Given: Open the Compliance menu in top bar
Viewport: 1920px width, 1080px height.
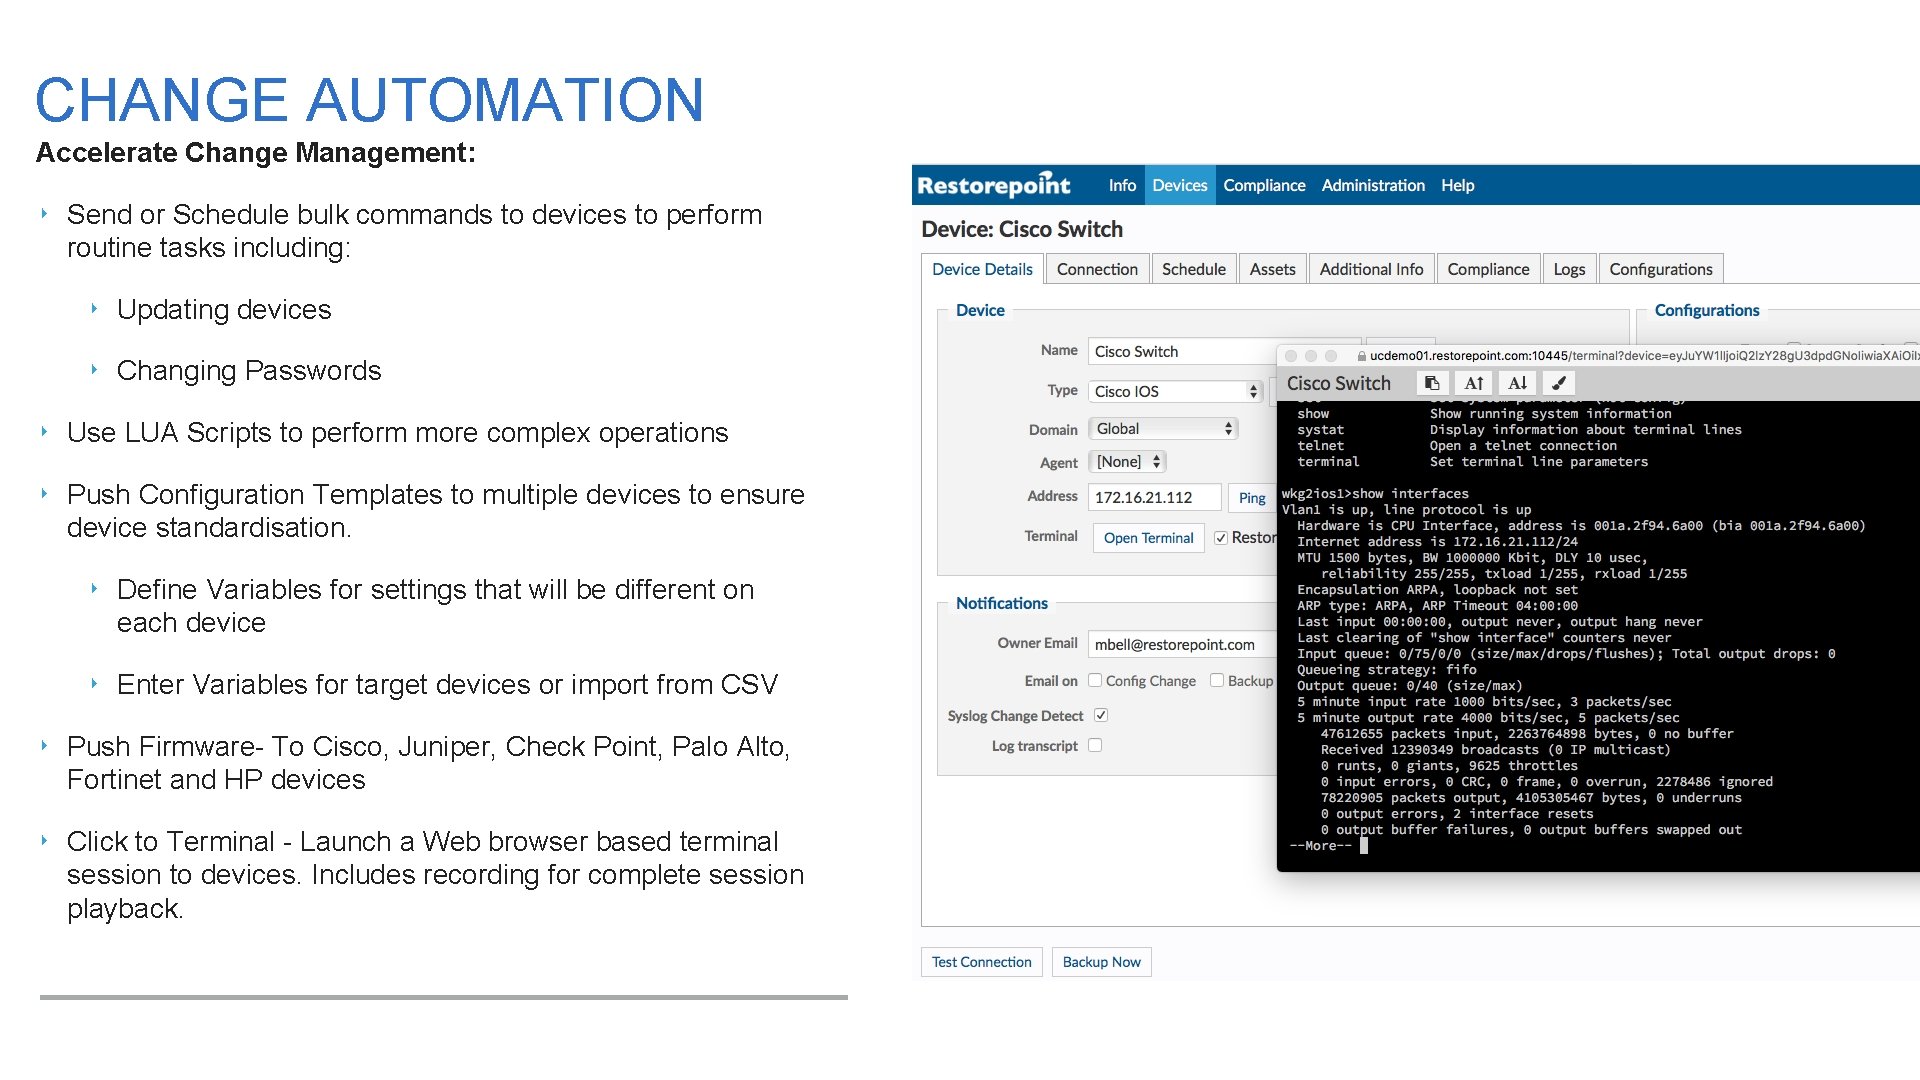Looking at the screenshot, I should pos(1264,185).
